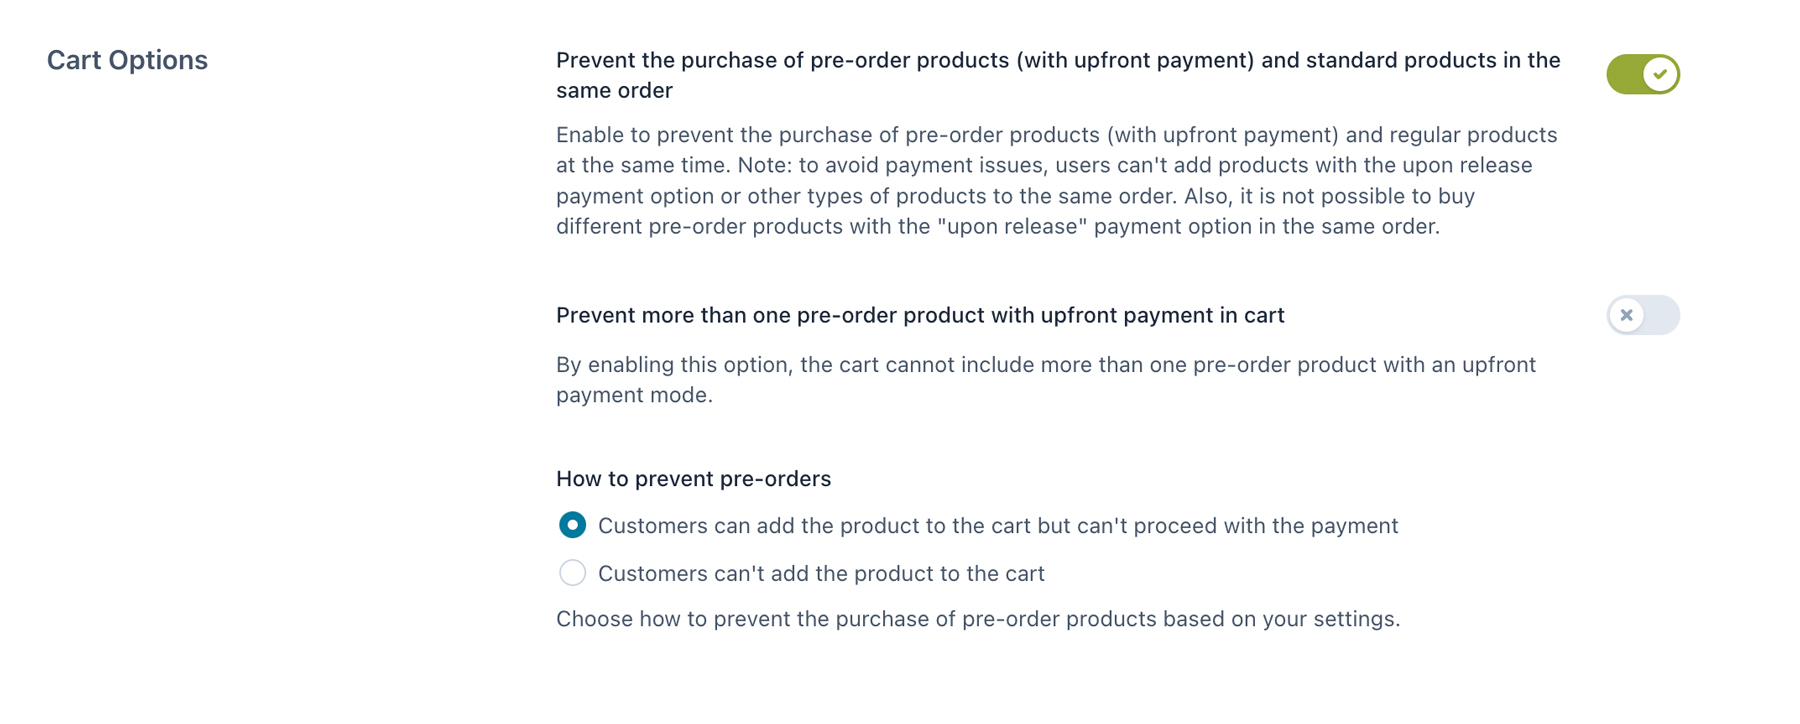Image resolution: width=1800 pixels, height=724 pixels.
Task: Click the X icon in the disabled toggle
Action: [x=1627, y=315]
